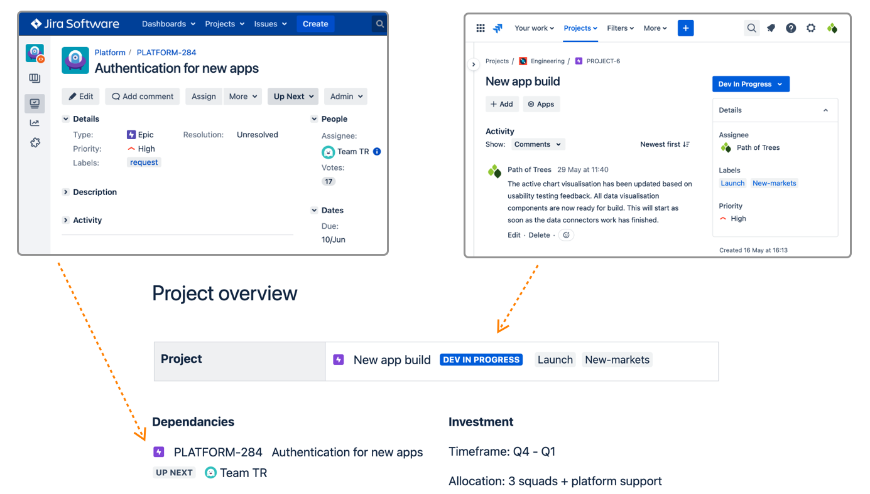870x494 pixels.
Task: Toggle Newest first sort order
Action: click(665, 144)
